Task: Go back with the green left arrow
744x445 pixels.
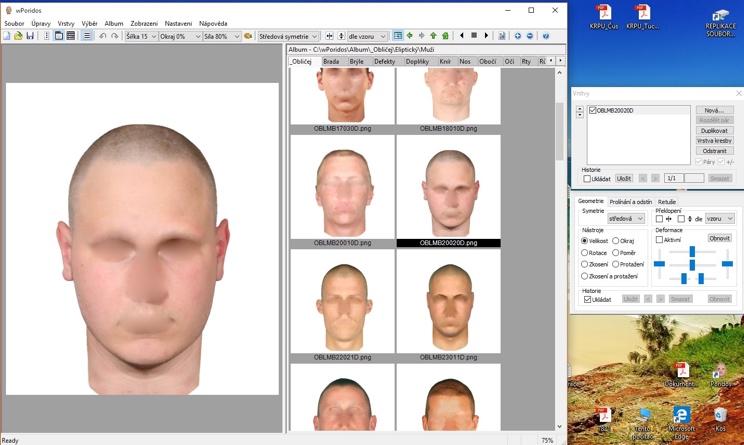Action: click(409, 36)
